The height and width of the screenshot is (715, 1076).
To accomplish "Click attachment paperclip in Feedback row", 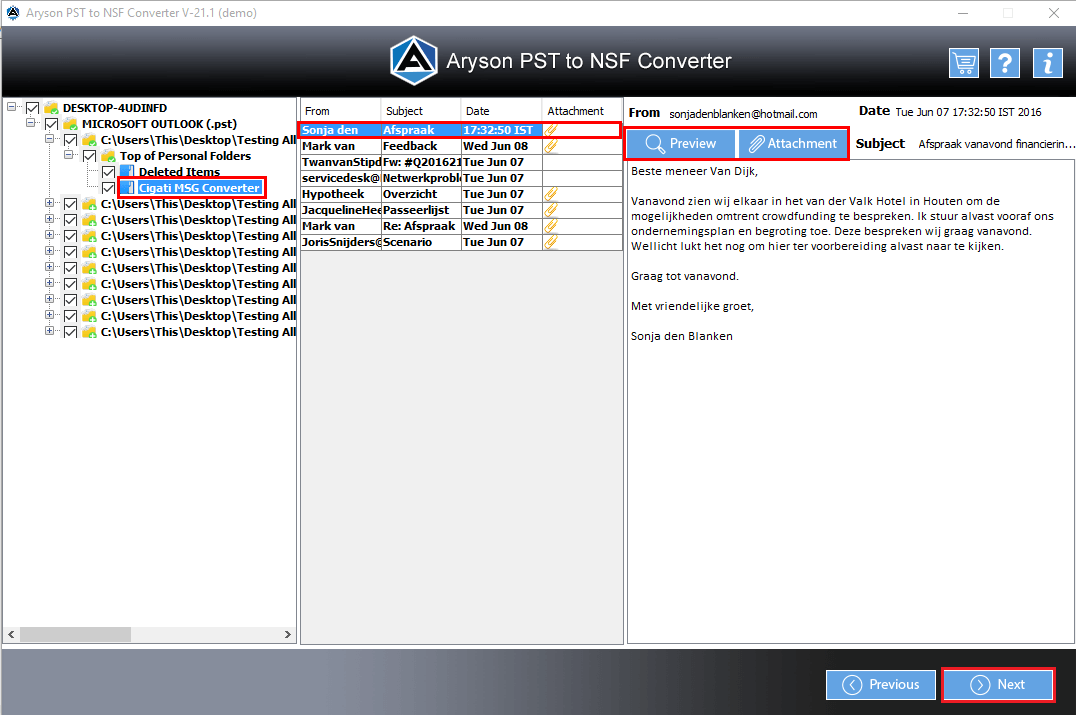I will click(550, 146).
